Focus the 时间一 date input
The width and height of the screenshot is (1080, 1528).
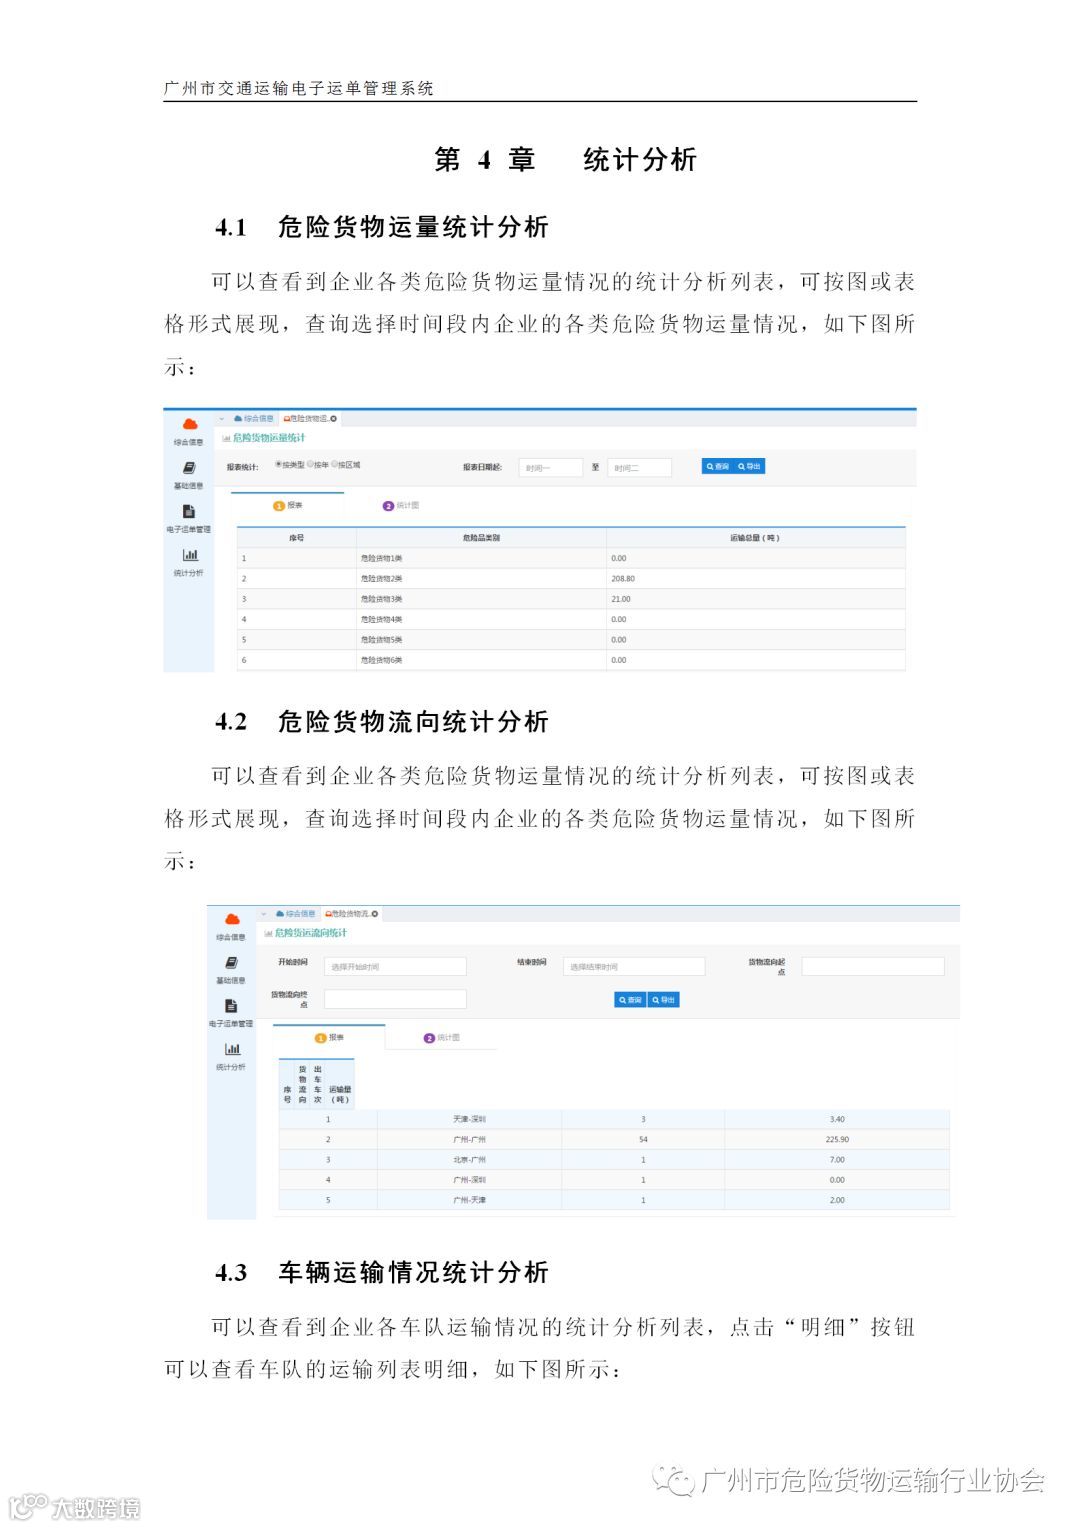pyautogui.click(x=550, y=468)
